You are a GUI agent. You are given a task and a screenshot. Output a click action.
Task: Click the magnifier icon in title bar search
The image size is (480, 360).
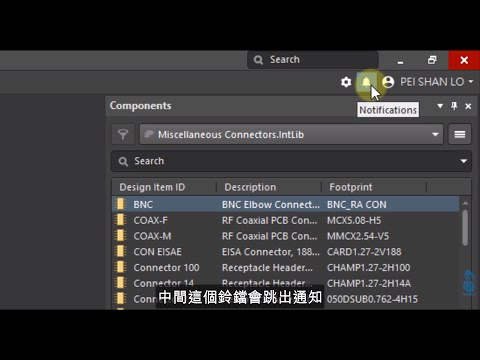(x=258, y=60)
